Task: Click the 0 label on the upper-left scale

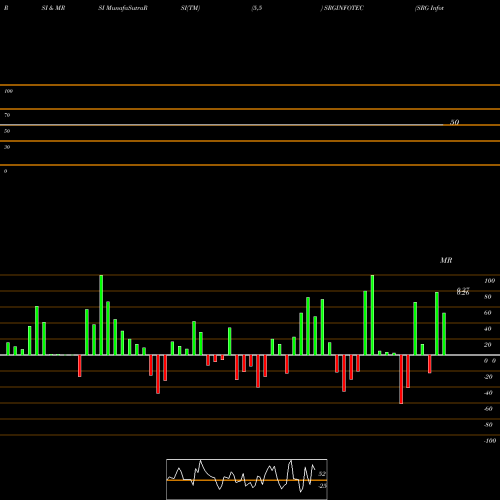Action: coord(5,171)
